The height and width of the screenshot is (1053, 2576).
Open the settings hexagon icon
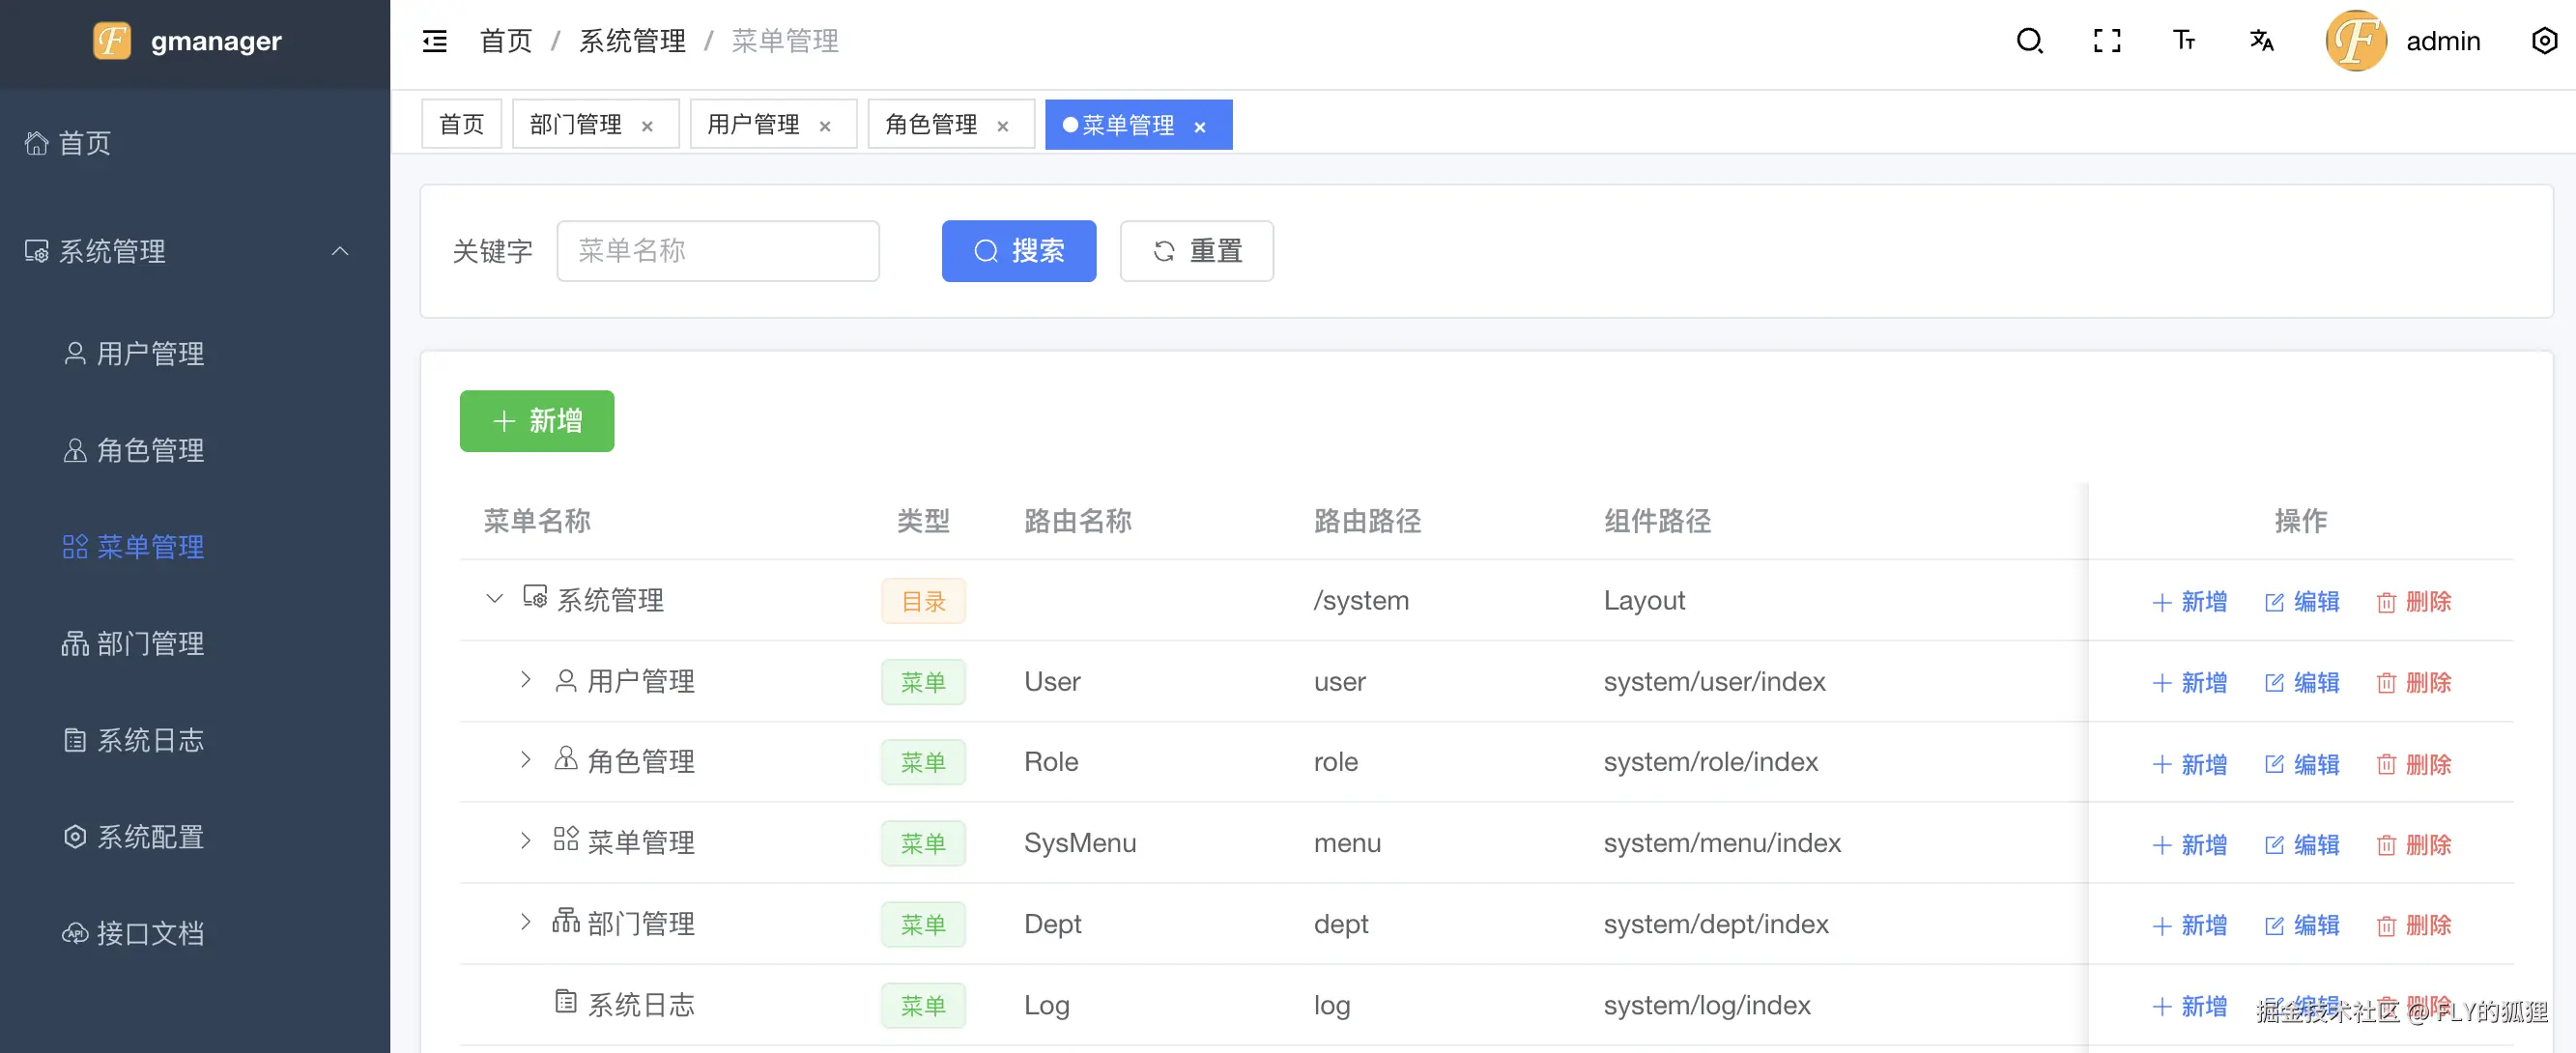[x=2543, y=41]
